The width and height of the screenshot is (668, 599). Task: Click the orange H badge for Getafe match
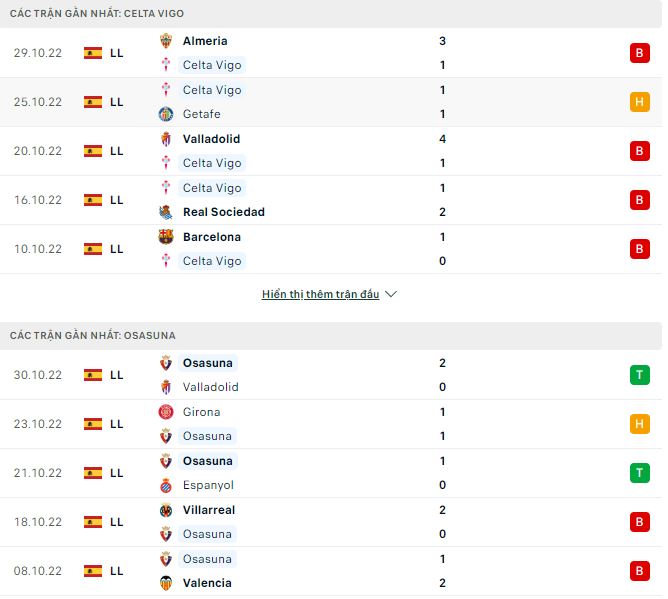(639, 102)
